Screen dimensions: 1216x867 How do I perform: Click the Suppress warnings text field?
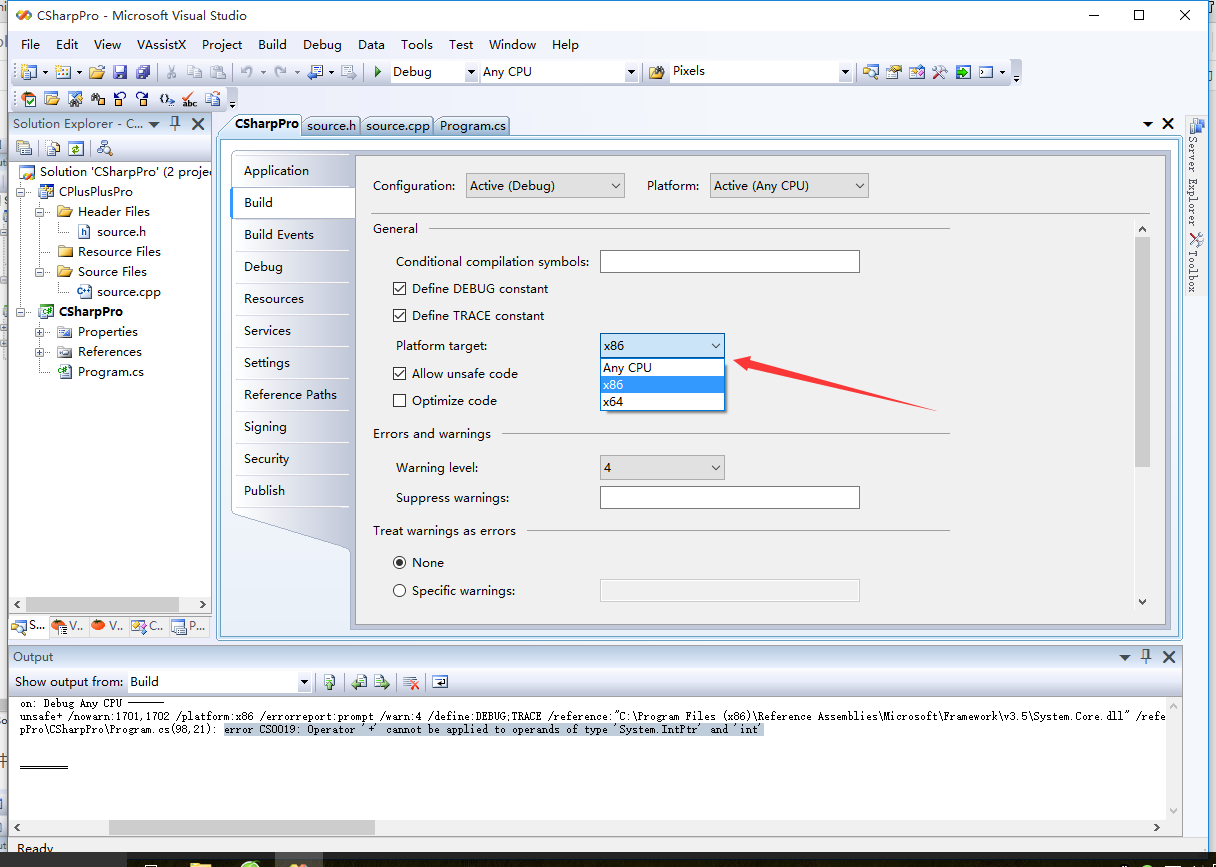[x=730, y=497]
